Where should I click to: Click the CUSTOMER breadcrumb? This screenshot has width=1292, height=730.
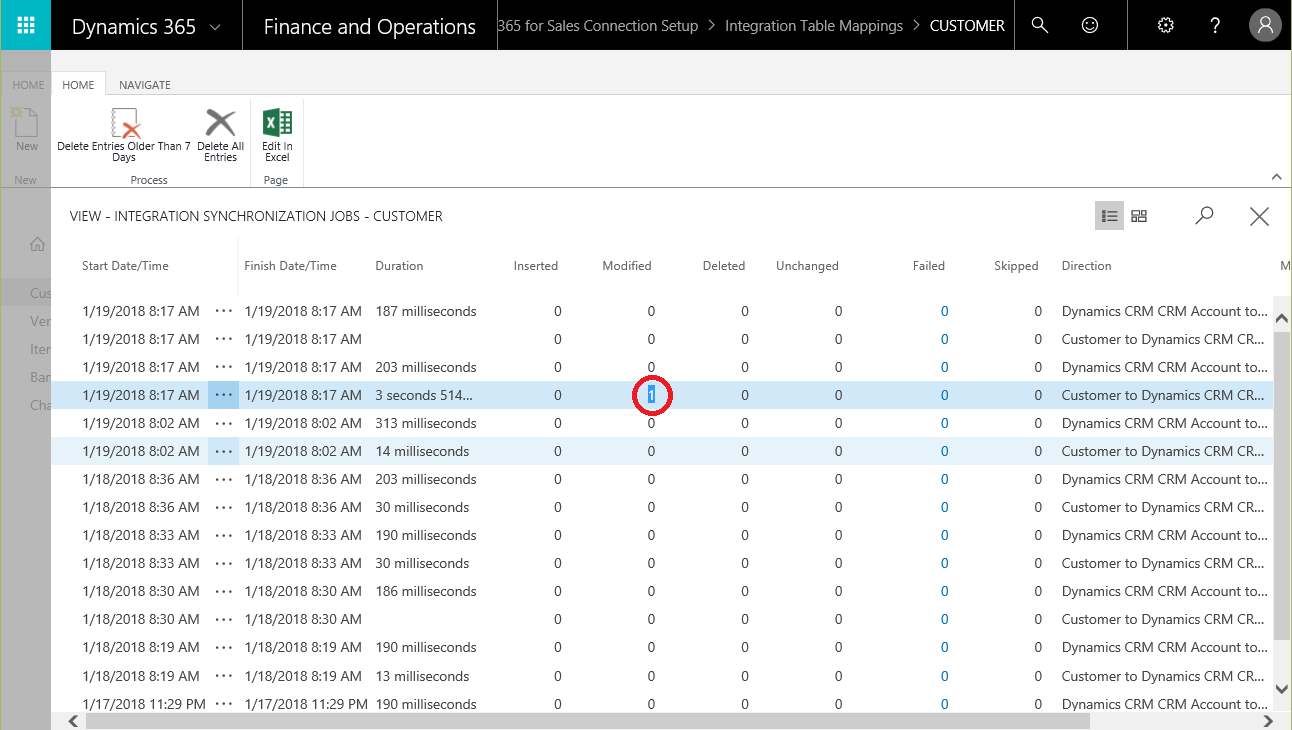click(x=967, y=26)
